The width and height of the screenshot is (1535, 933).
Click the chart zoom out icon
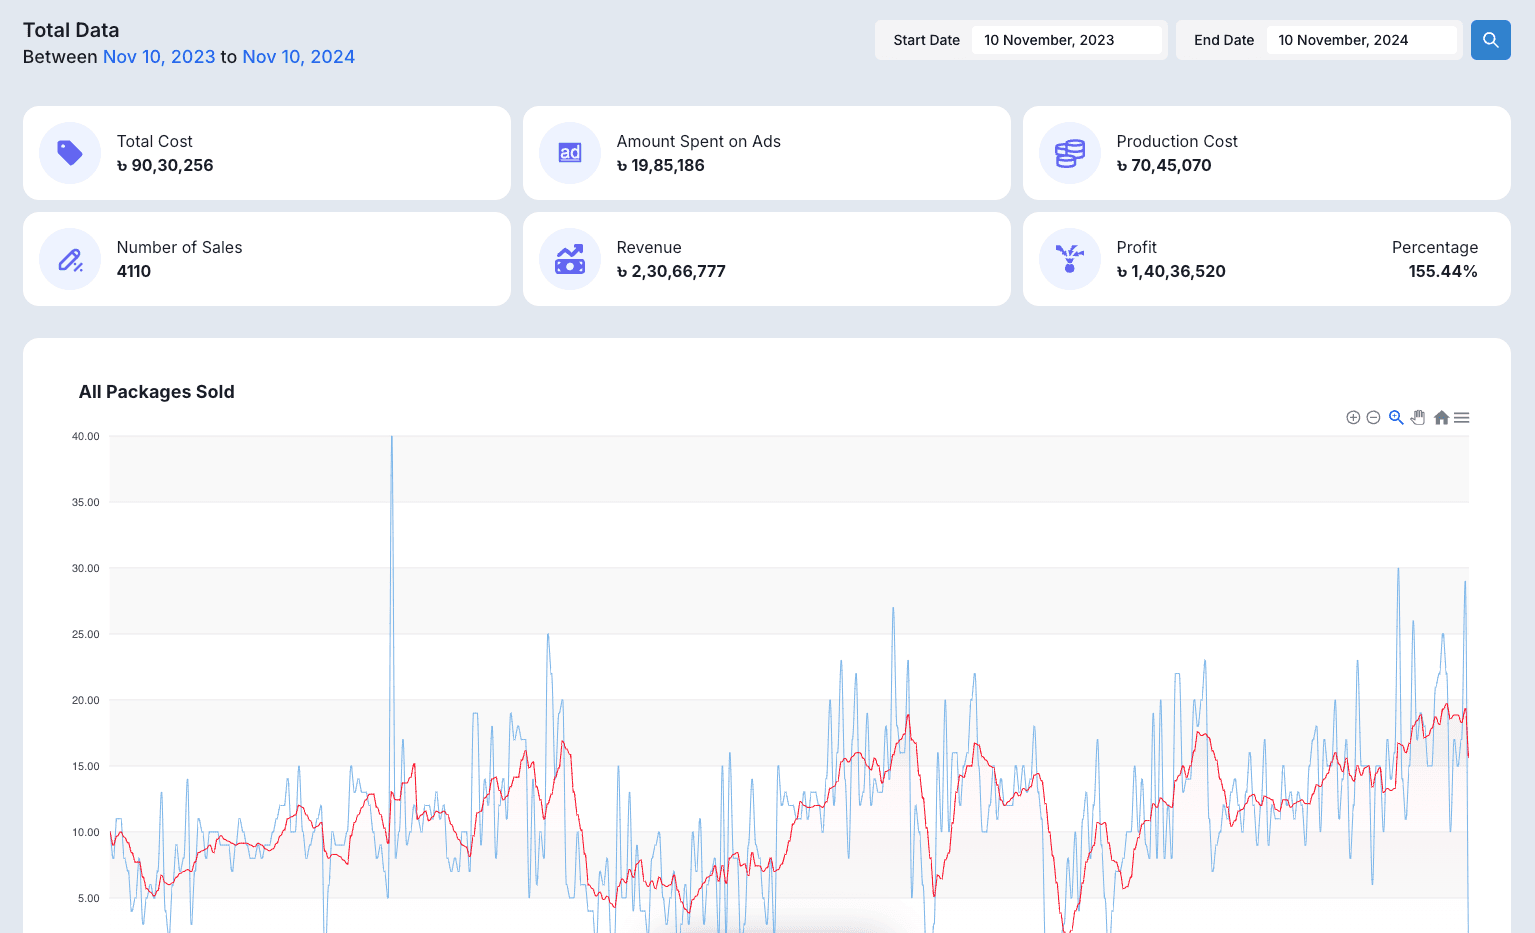(1373, 418)
